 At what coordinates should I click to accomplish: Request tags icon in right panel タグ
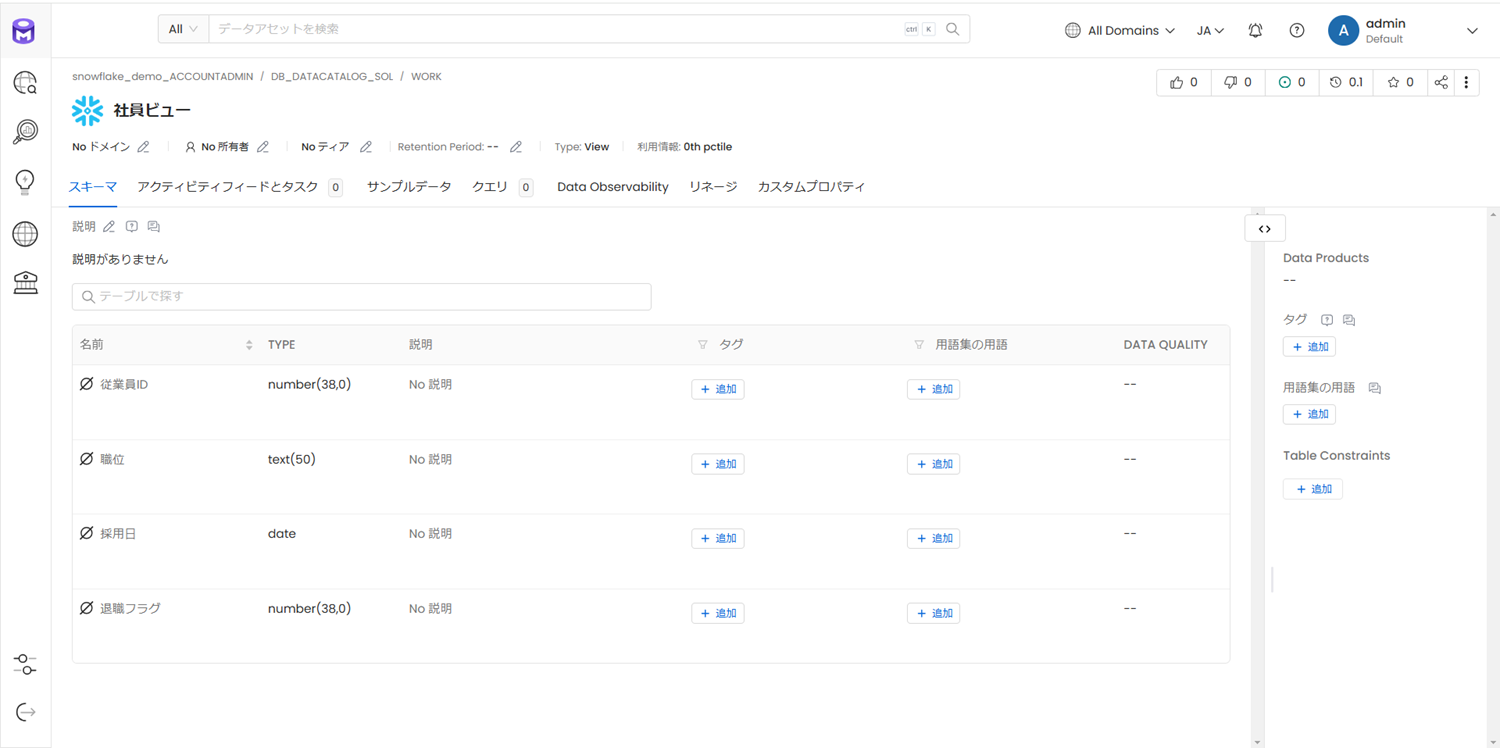1327,320
